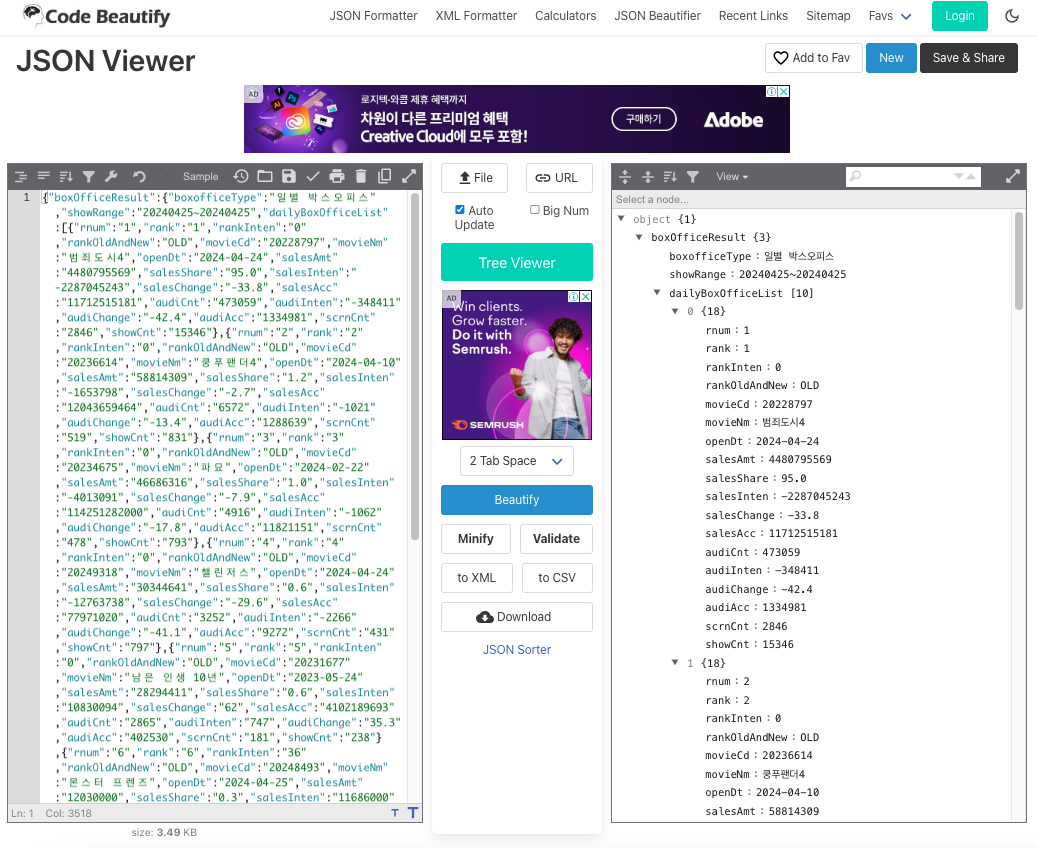Click the Minify button

(x=476, y=539)
